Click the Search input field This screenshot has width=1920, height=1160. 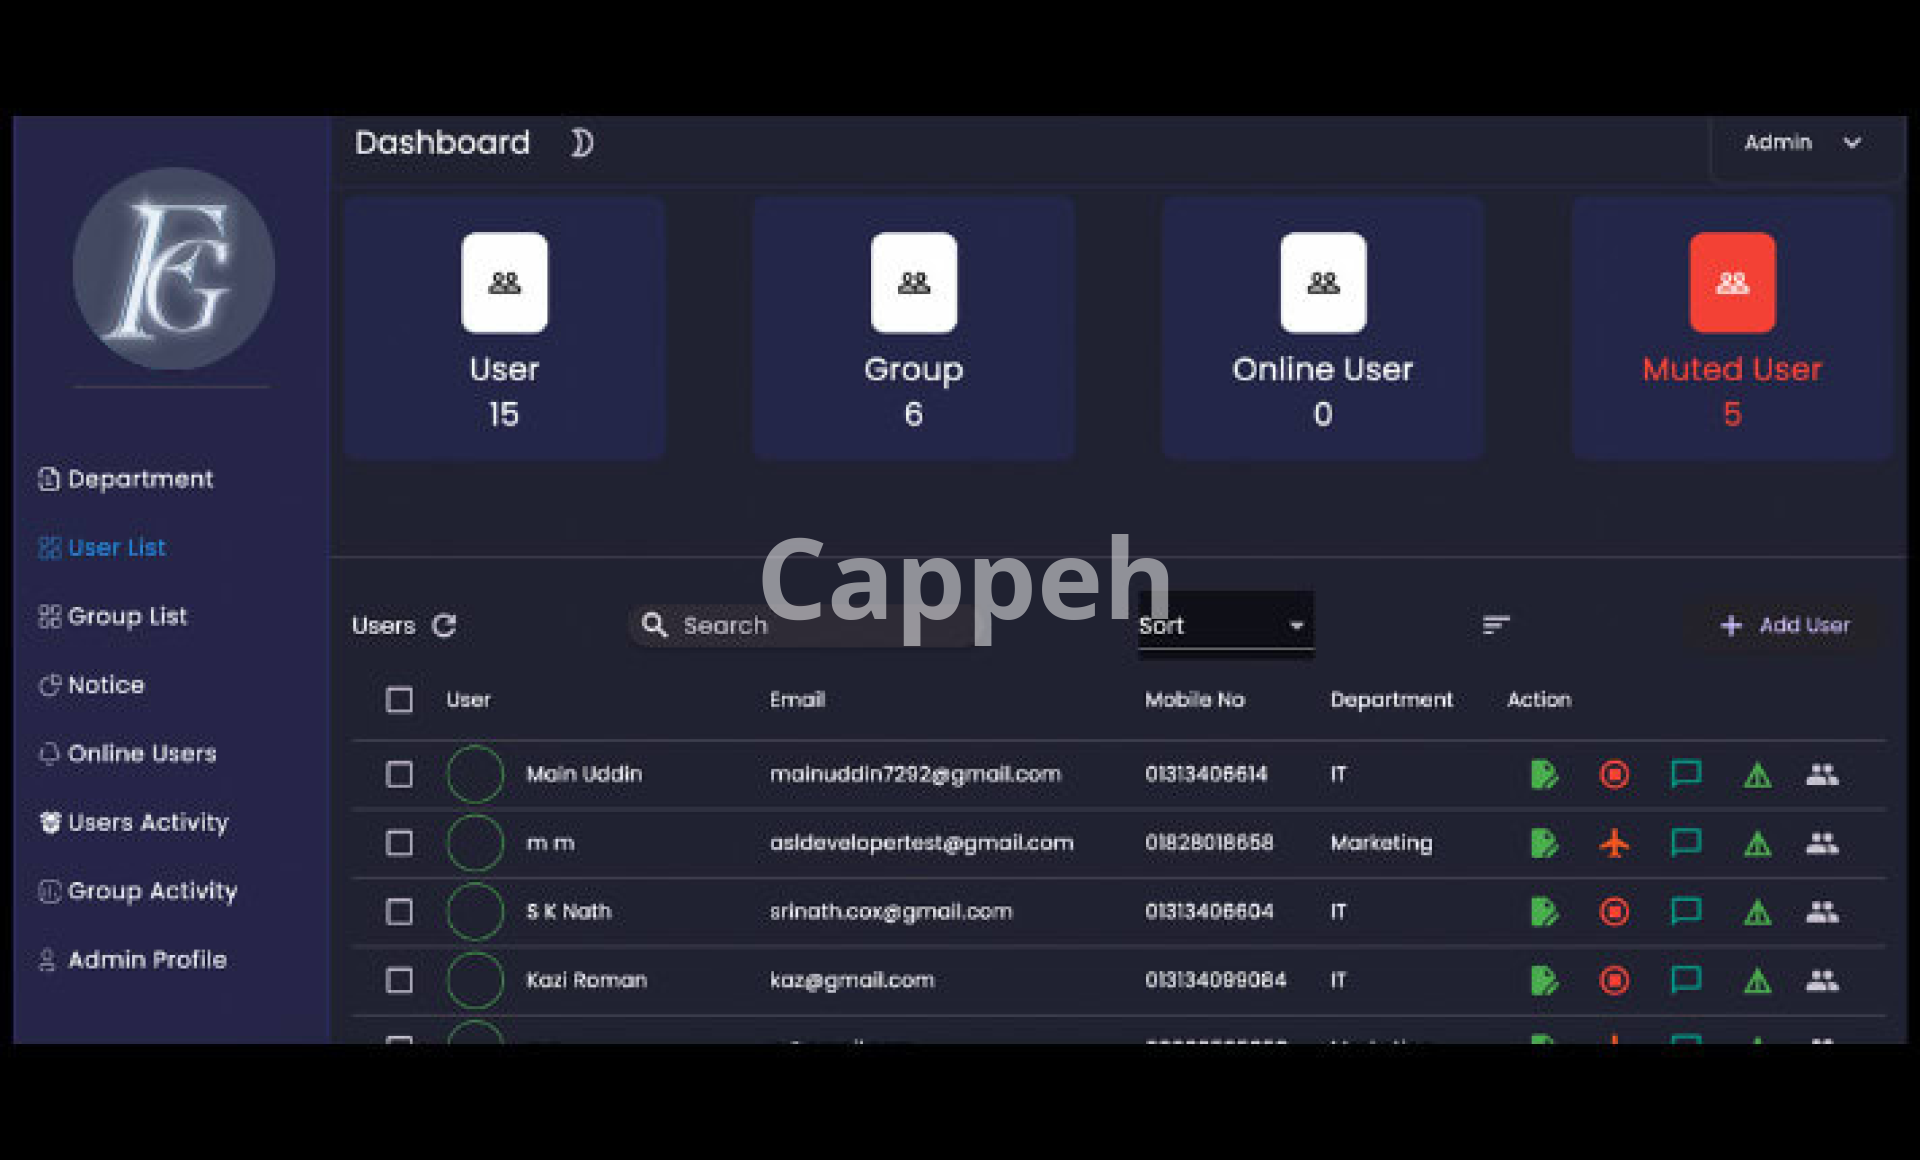point(800,626)
